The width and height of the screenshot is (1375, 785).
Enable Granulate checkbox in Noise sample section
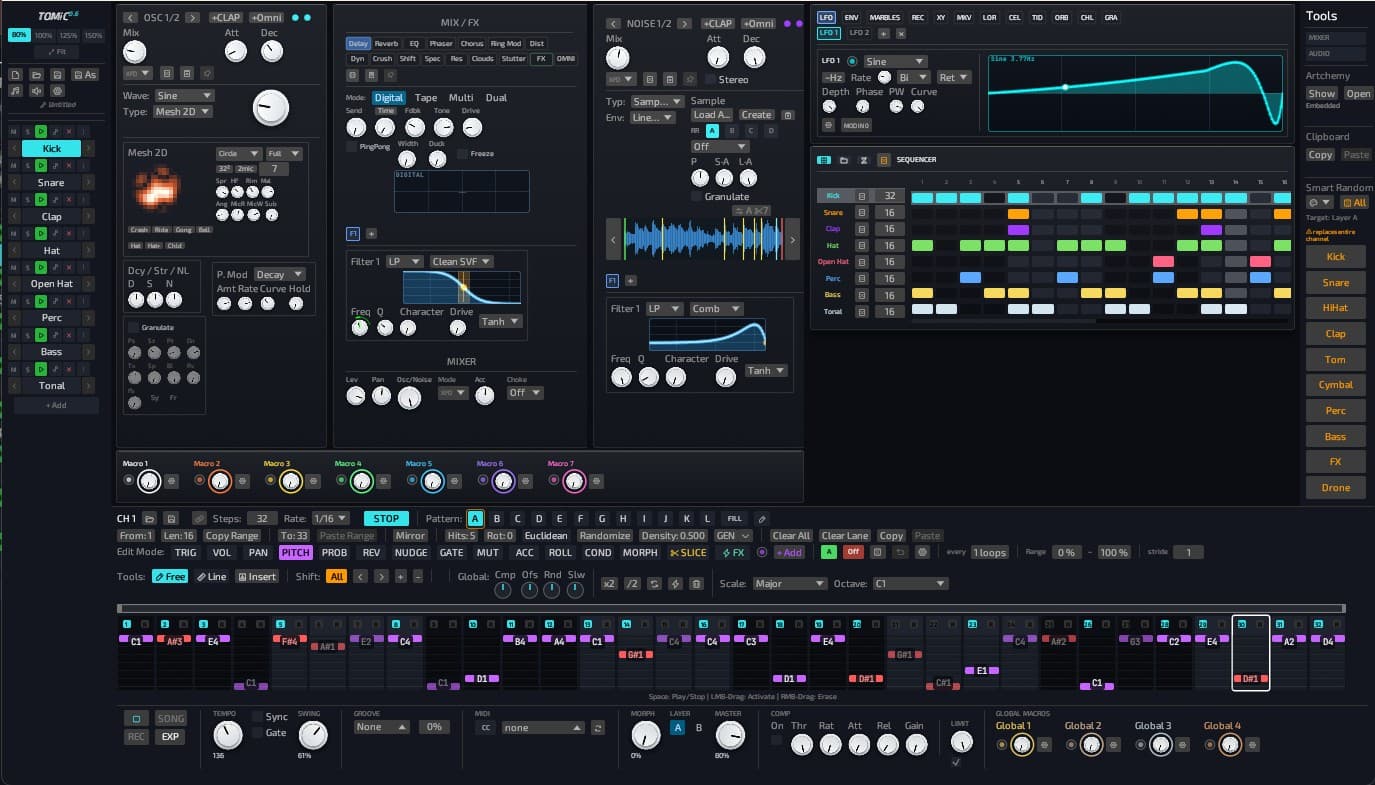pos(696,197)
